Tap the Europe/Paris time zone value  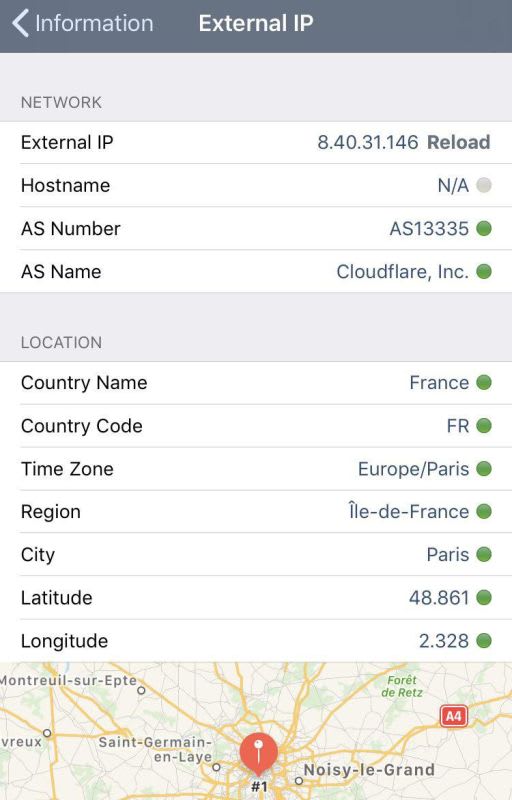[x=413, y=469]
